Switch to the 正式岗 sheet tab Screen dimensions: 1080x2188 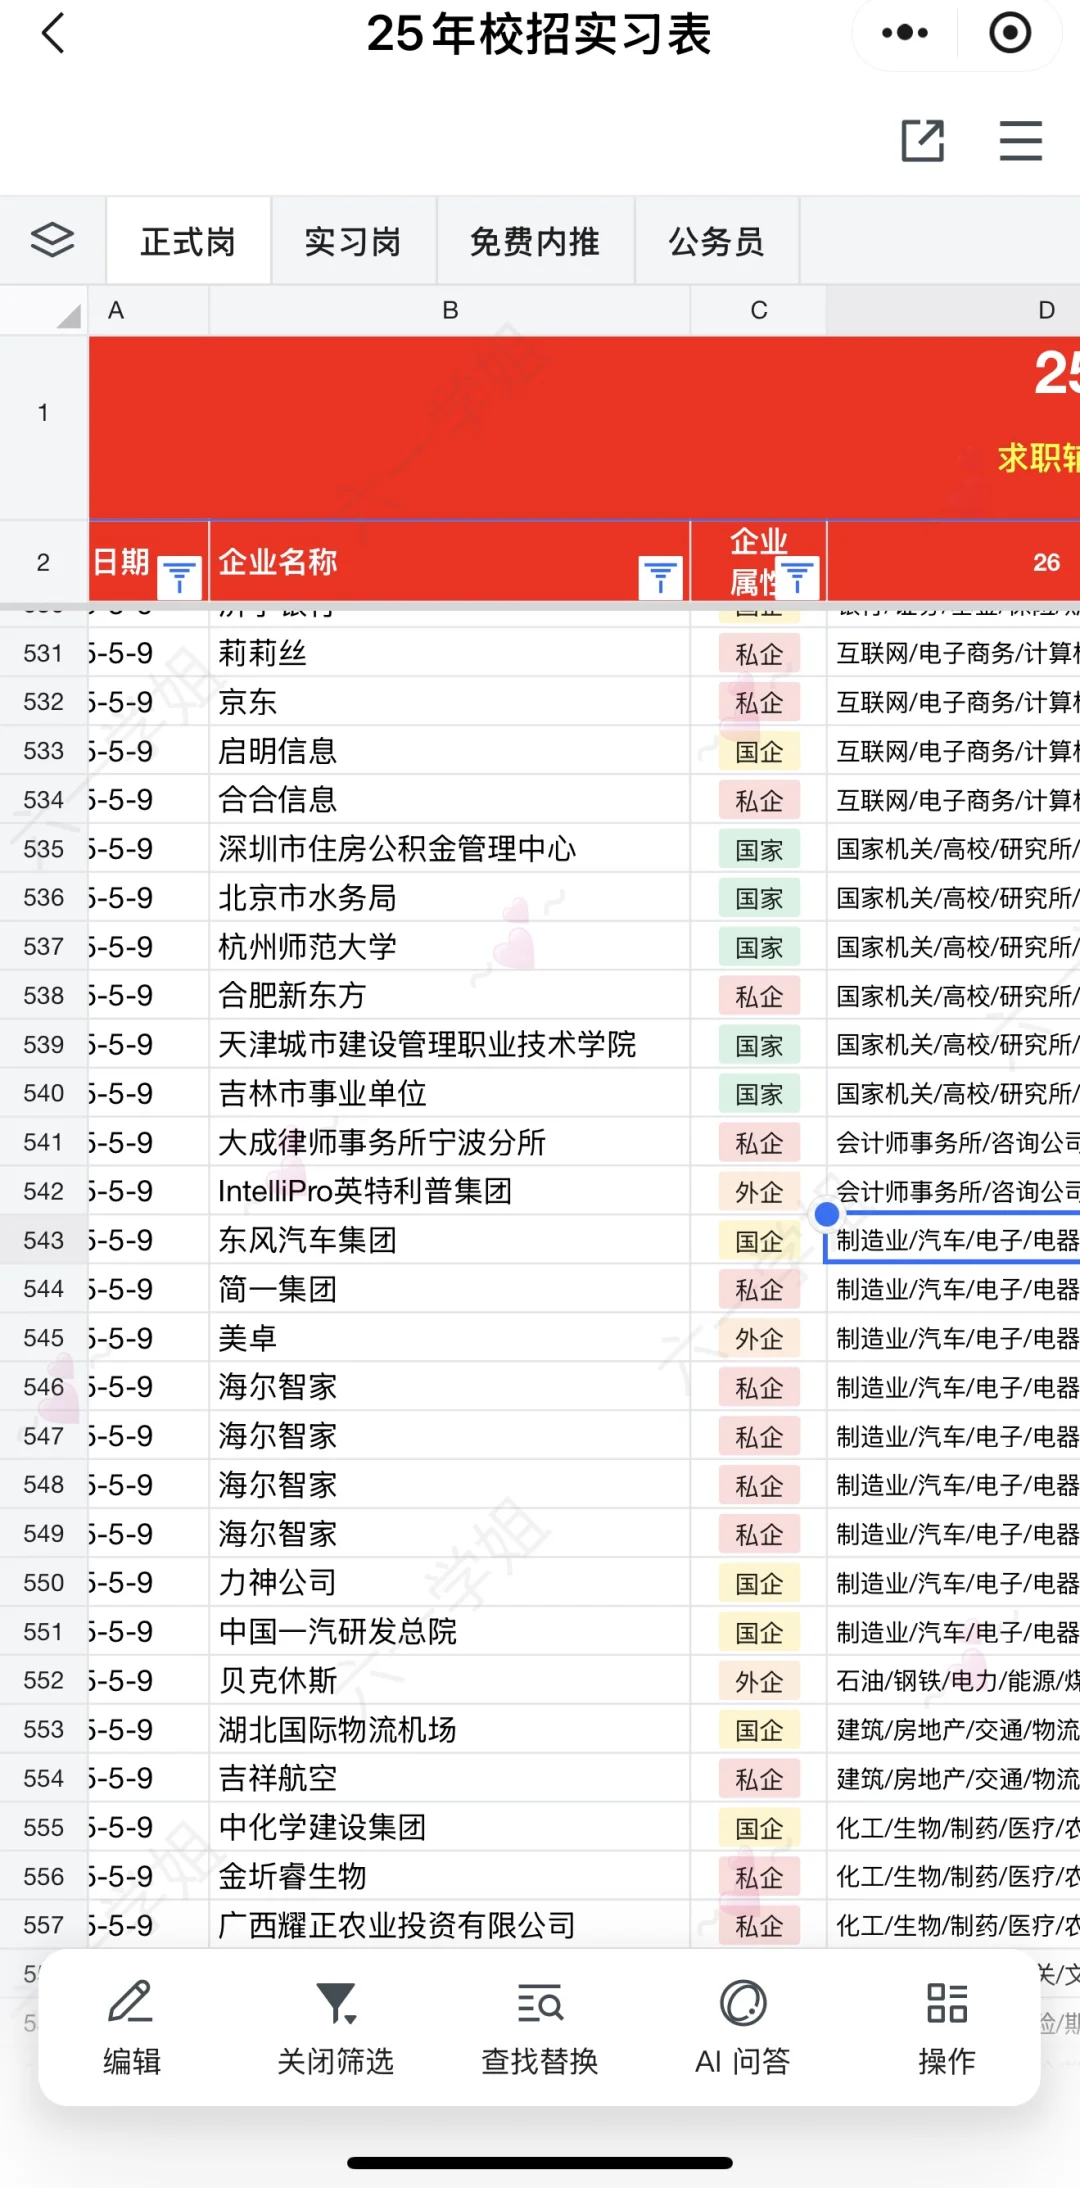188,241
